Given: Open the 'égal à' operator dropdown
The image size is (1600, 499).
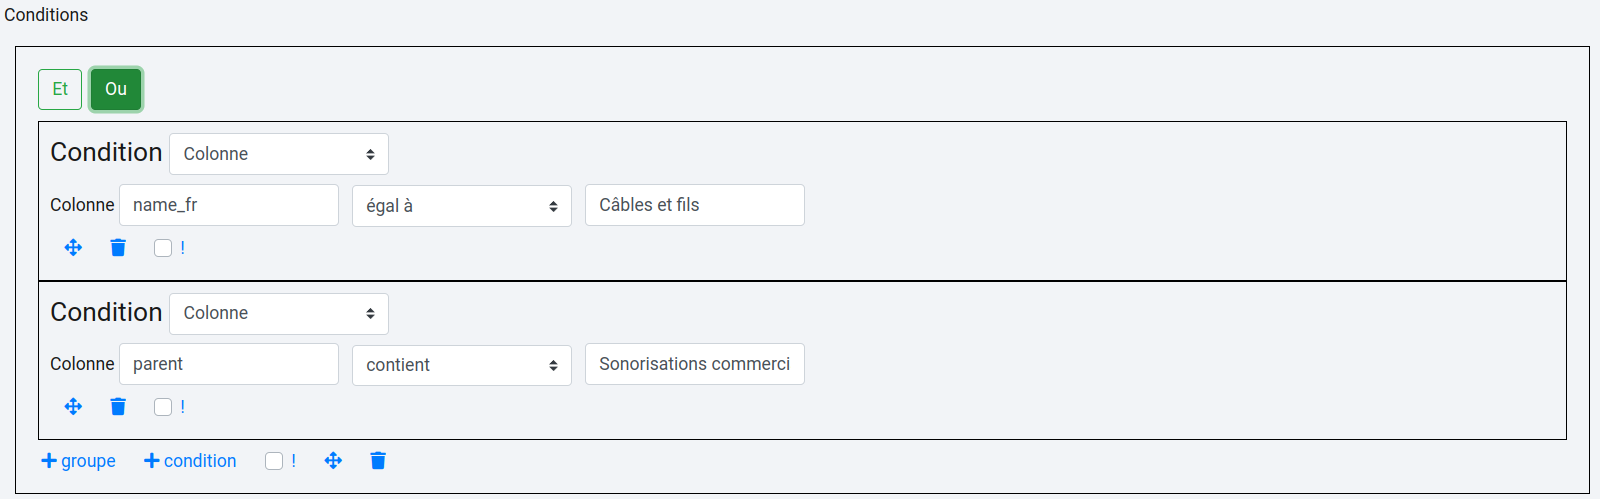Looking at the screenshot, I should 461,206.
